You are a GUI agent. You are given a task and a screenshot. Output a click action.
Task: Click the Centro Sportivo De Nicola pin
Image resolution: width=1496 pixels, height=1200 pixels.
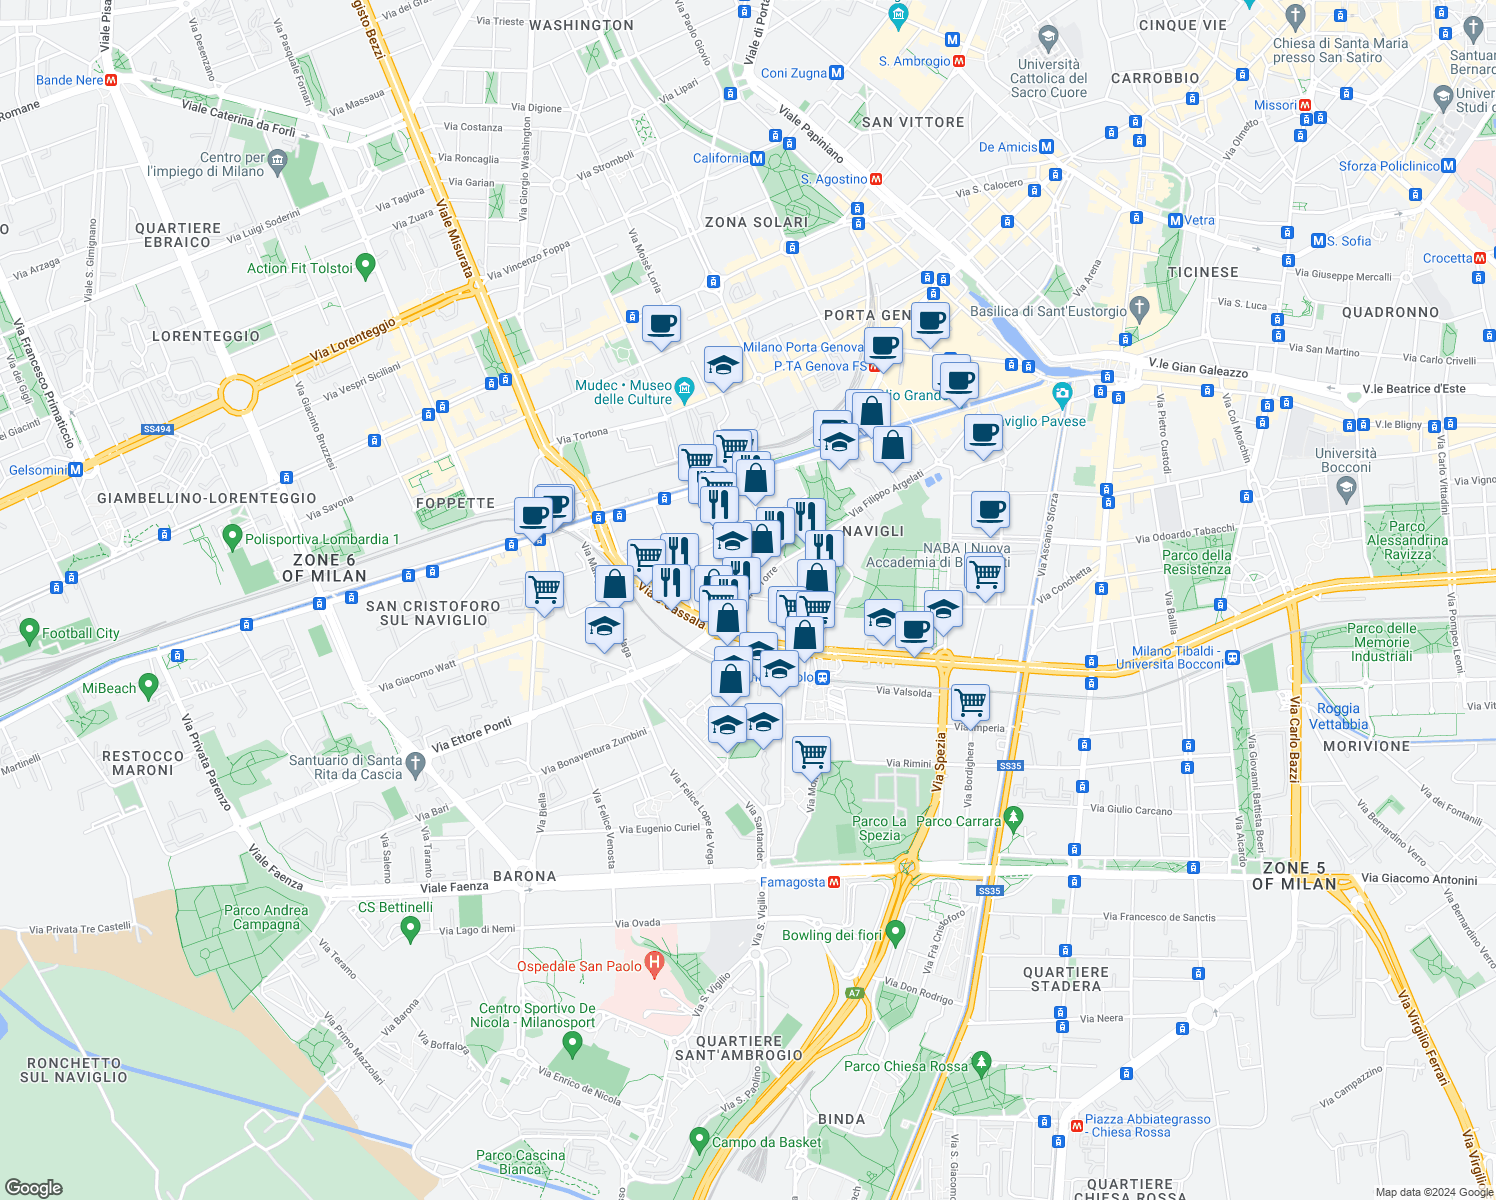573,1045
